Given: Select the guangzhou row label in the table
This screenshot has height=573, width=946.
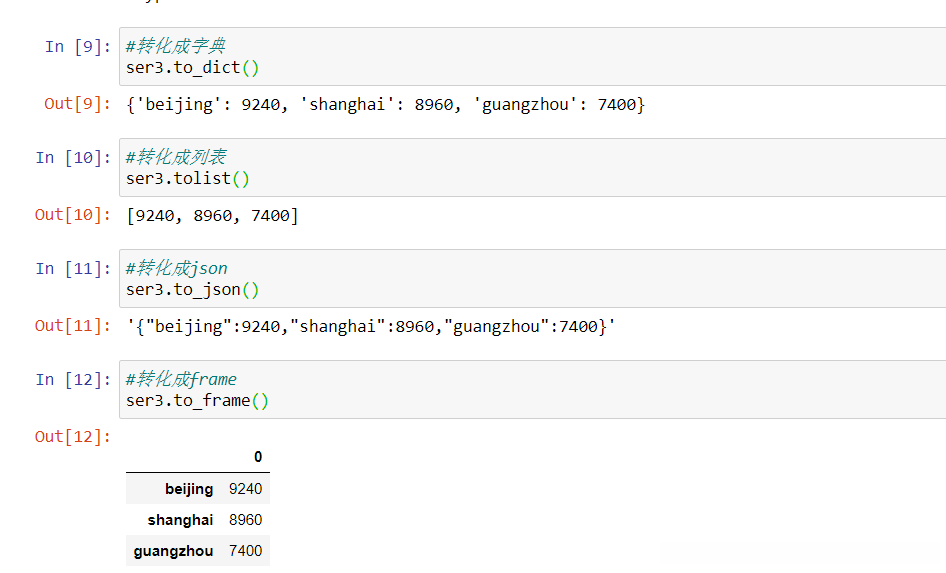Looking at the screenshot, I should pos(173,551).
